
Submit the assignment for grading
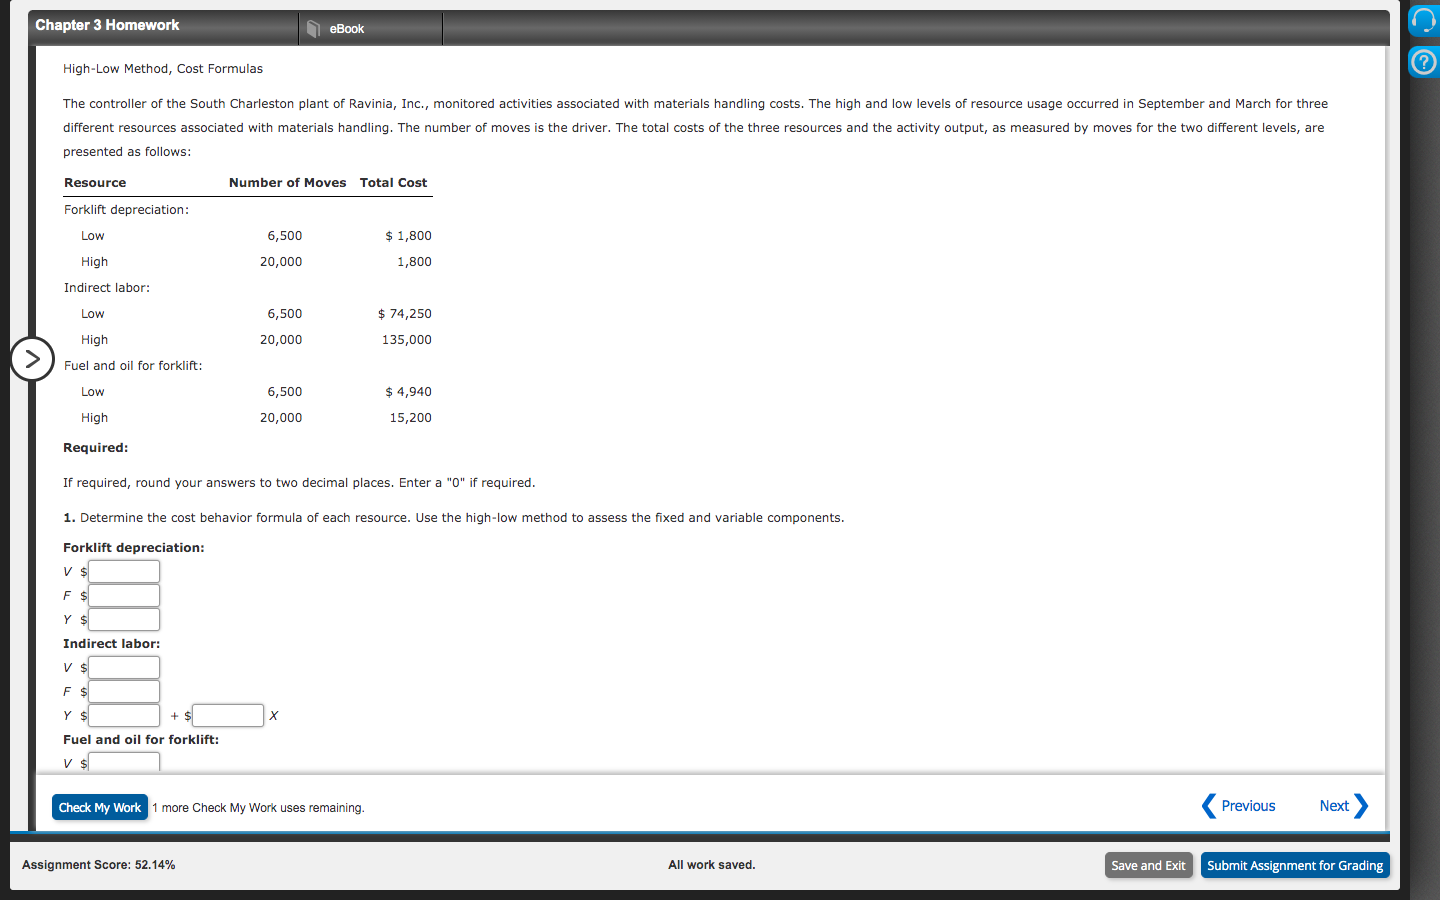pyautogui.click(x=1295, y=865)
